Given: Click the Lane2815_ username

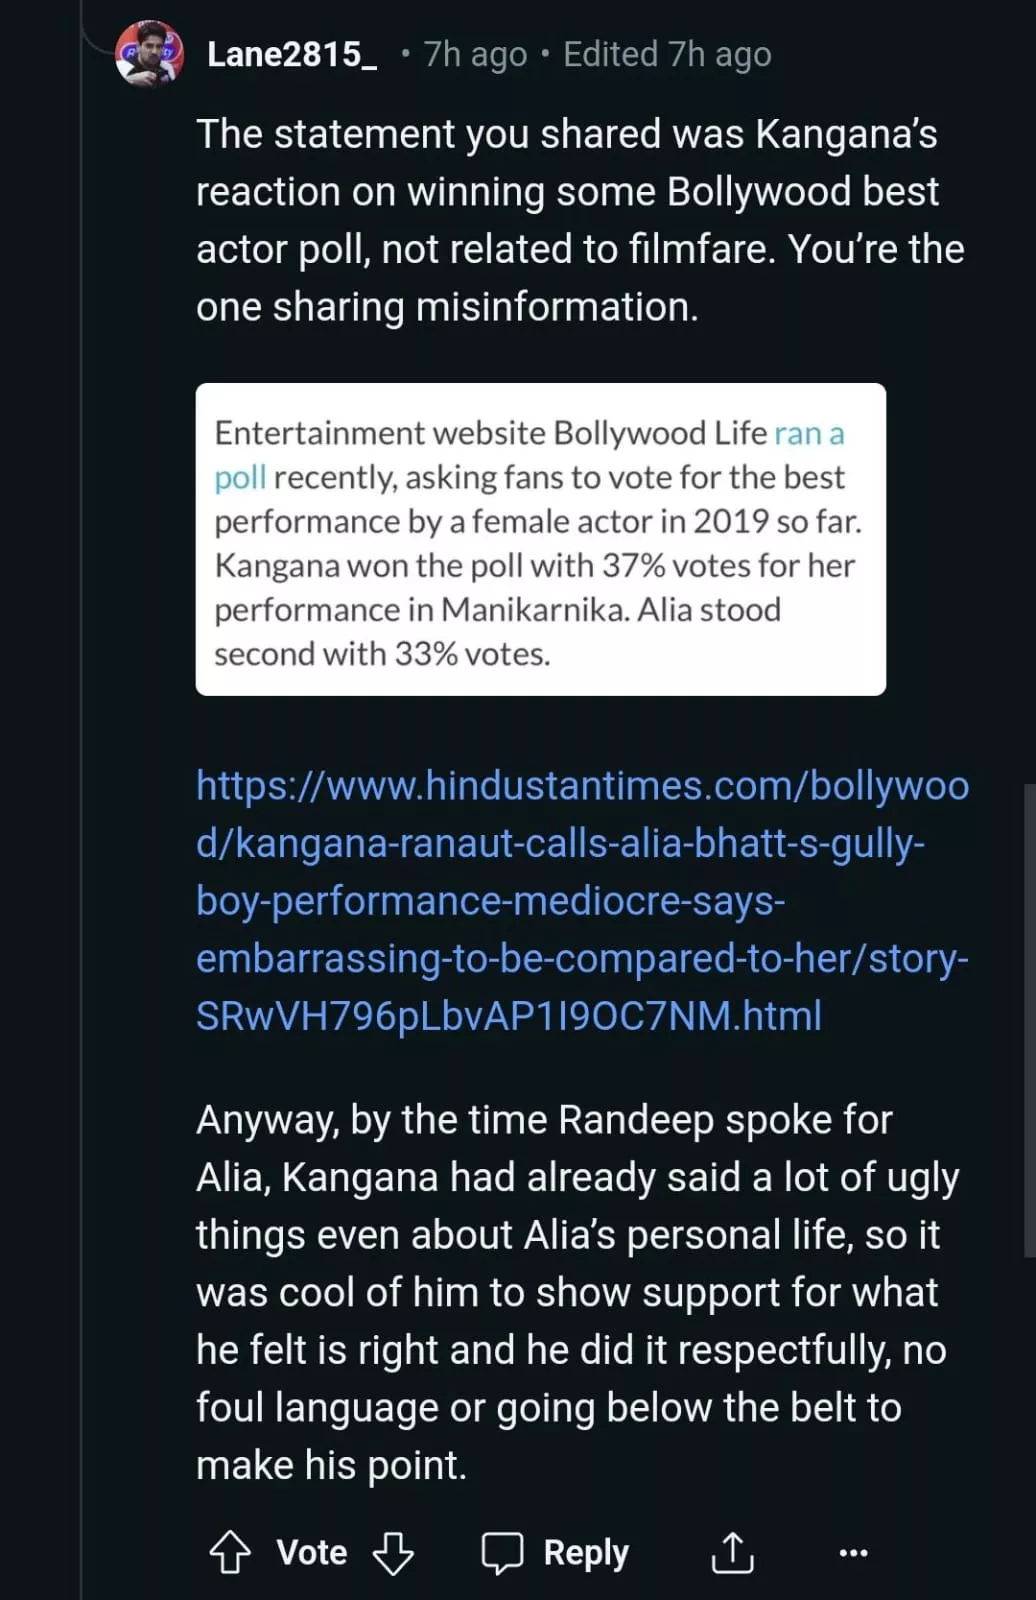Looking at the screenshot, I should point(291,54).
